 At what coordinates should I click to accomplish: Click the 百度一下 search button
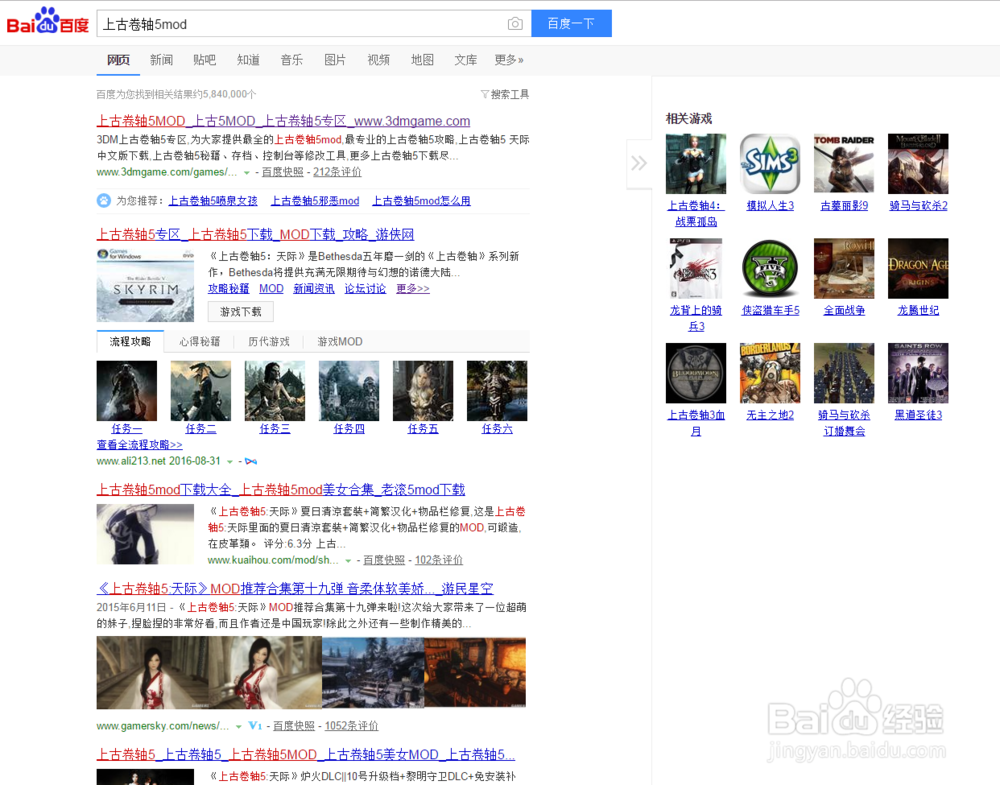571,23
